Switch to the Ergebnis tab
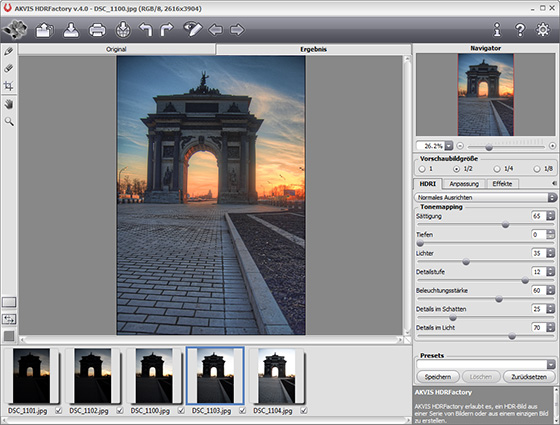The height and width of the screenshot is (425, 560). (x=313, y=49)
